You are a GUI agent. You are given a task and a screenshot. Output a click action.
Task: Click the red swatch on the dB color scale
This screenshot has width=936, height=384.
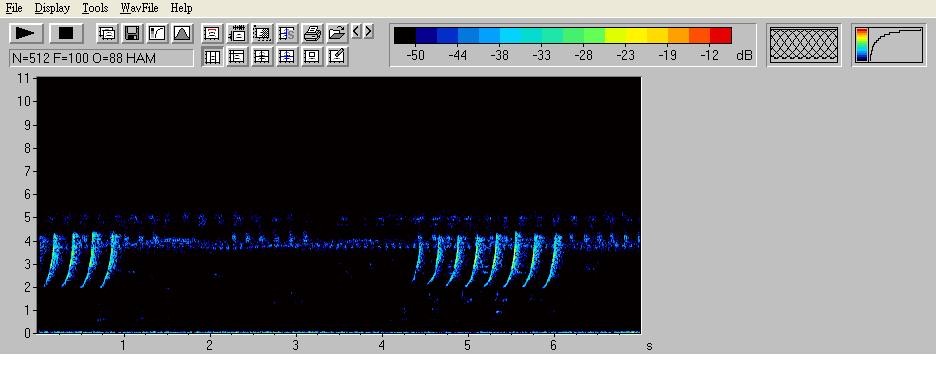tap(721, 35)
